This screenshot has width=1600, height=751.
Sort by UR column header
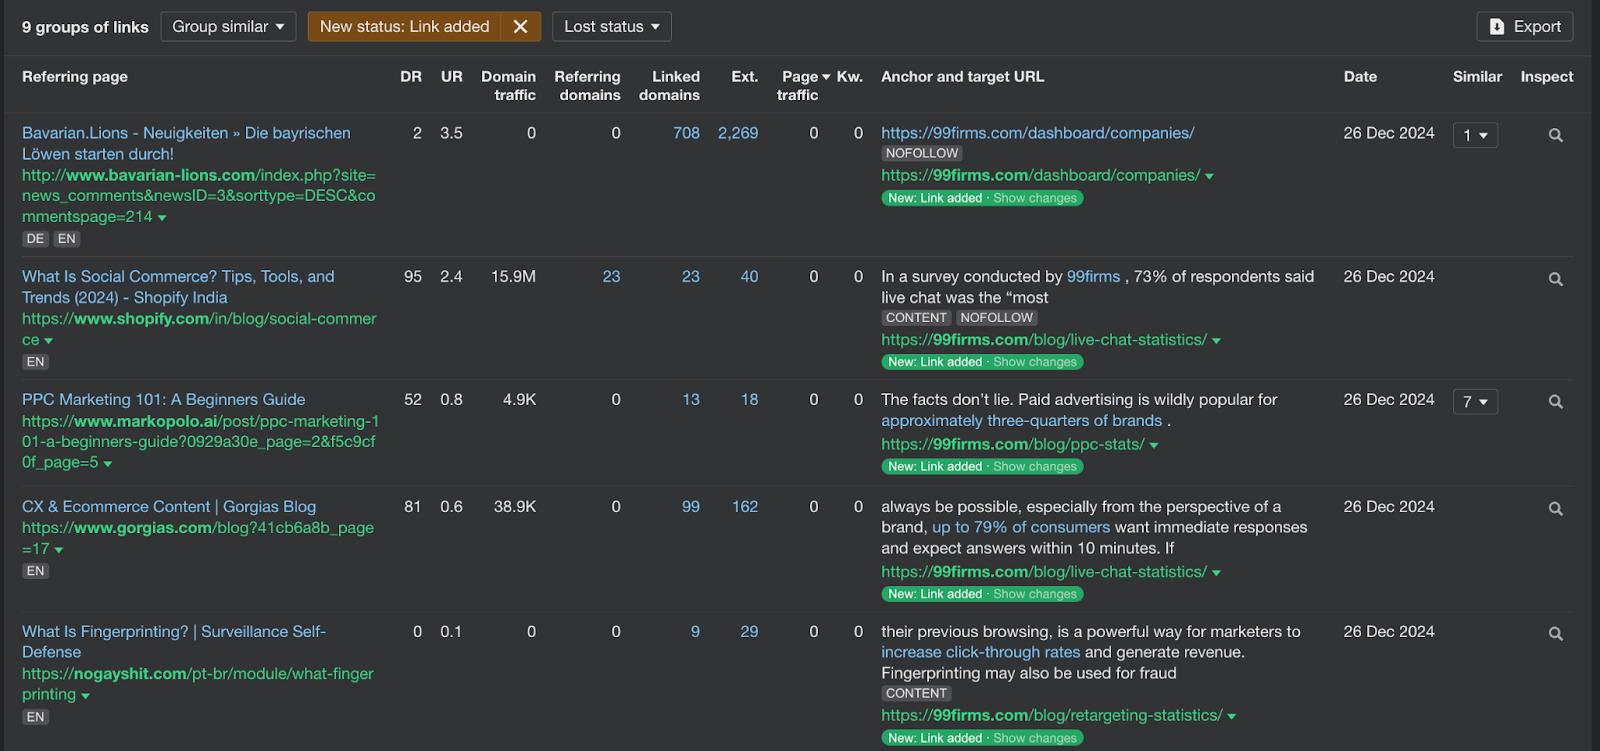click(452, 76)
